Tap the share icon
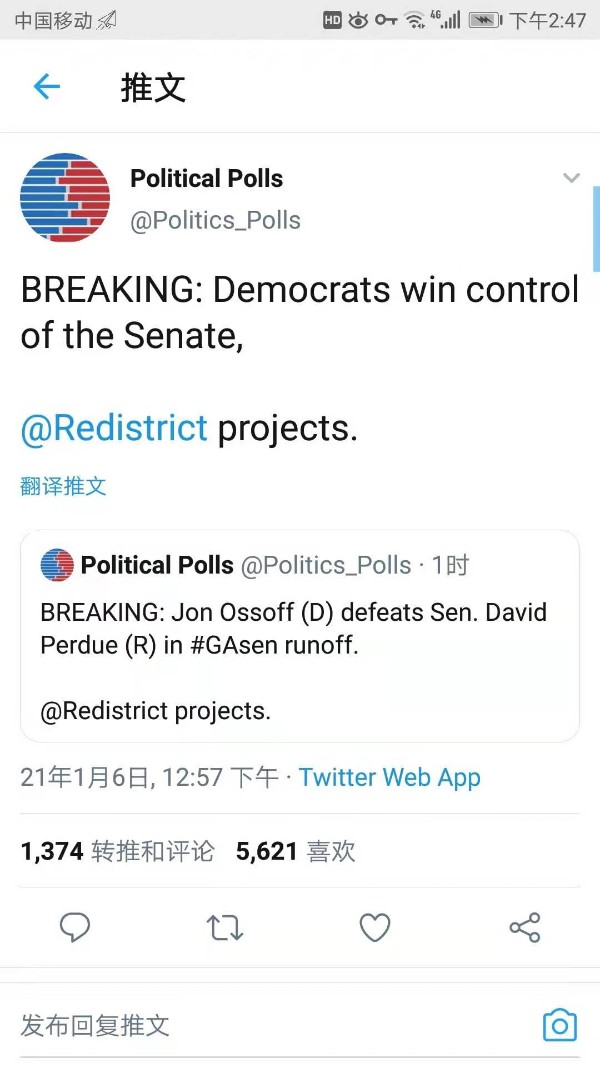 [x=525, y=927]
